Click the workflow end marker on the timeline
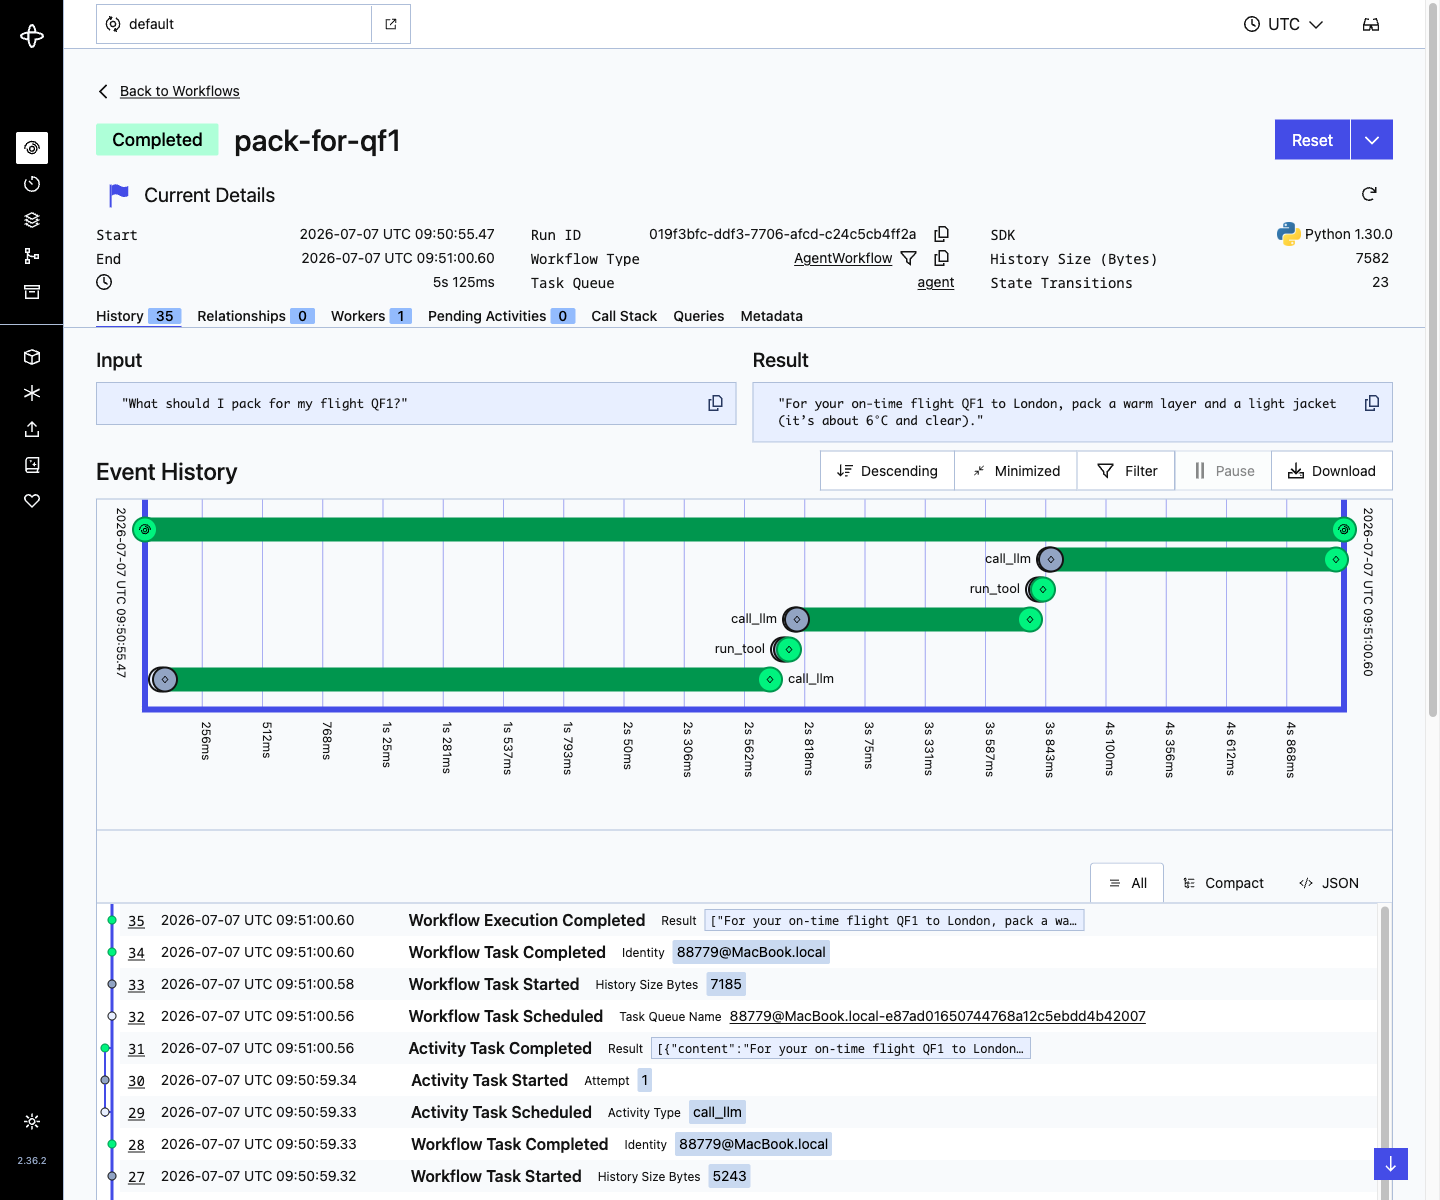 [x=1344, y=529]
